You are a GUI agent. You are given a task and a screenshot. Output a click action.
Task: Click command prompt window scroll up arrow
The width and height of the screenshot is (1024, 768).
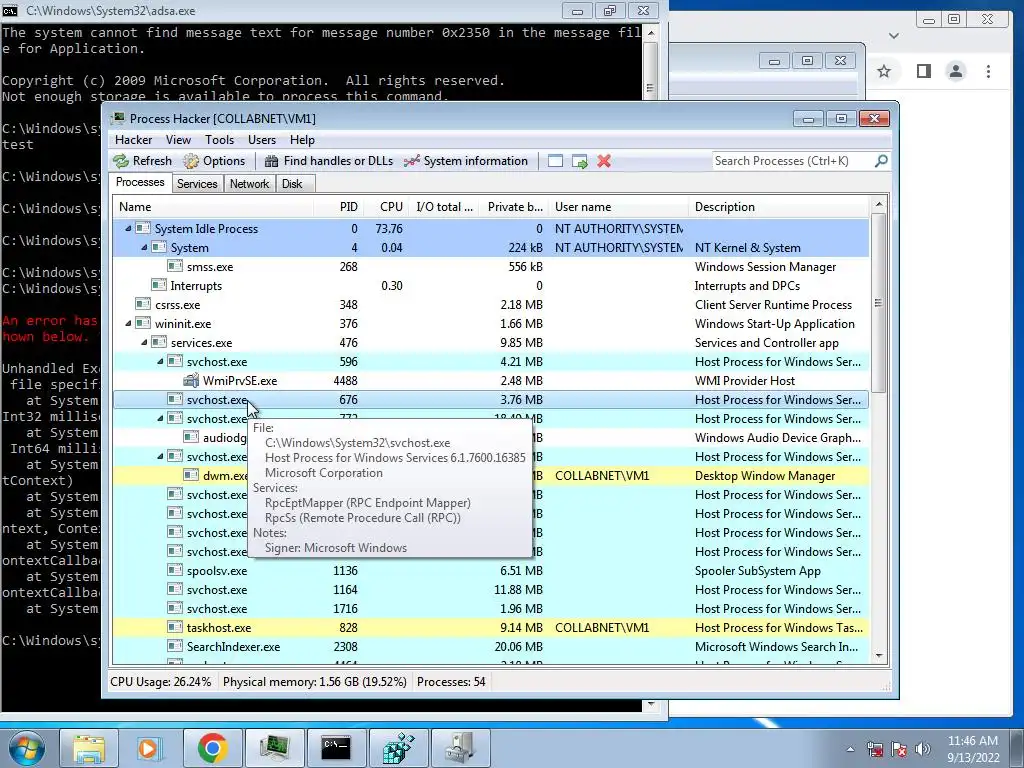pyautogui.click(x=650, y=32)
